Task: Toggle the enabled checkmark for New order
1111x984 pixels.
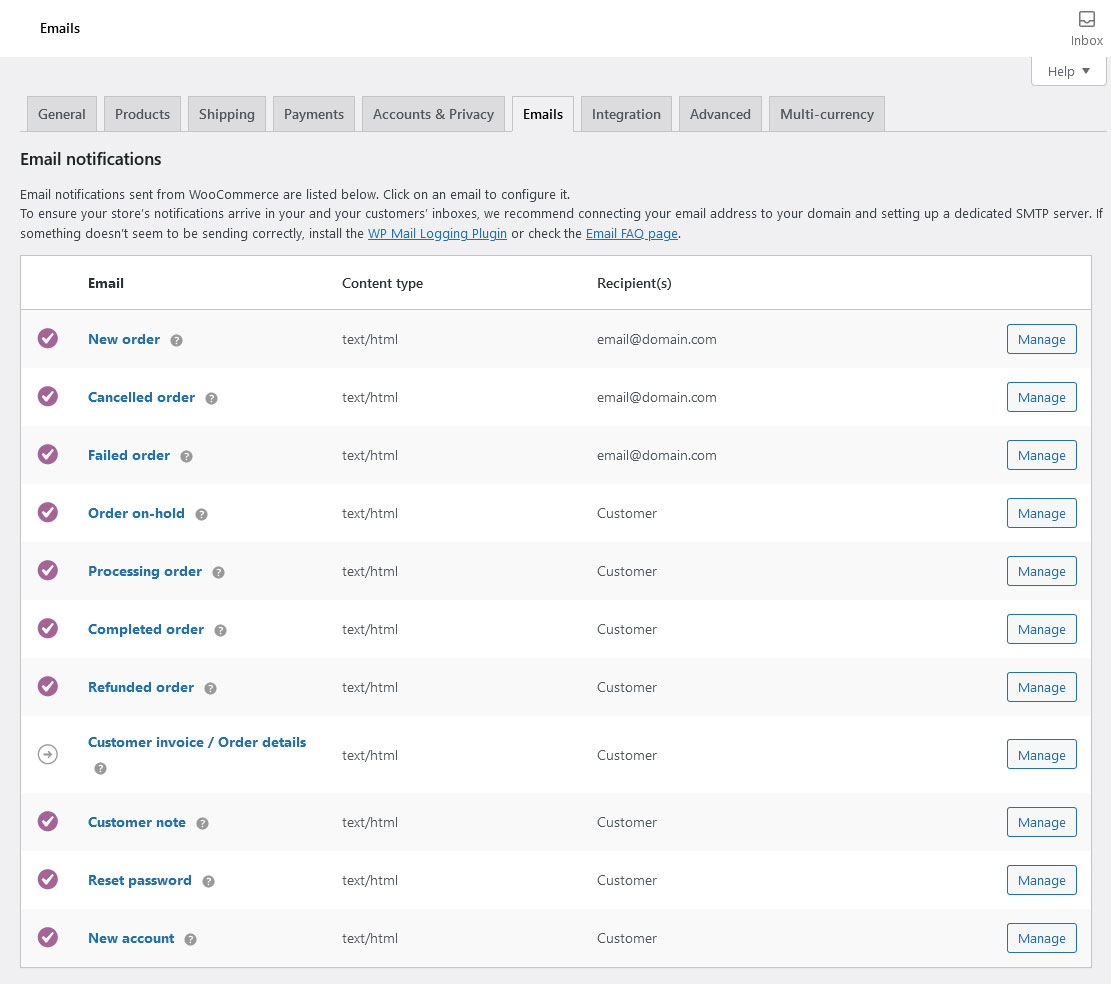Action: click(47, 339)
